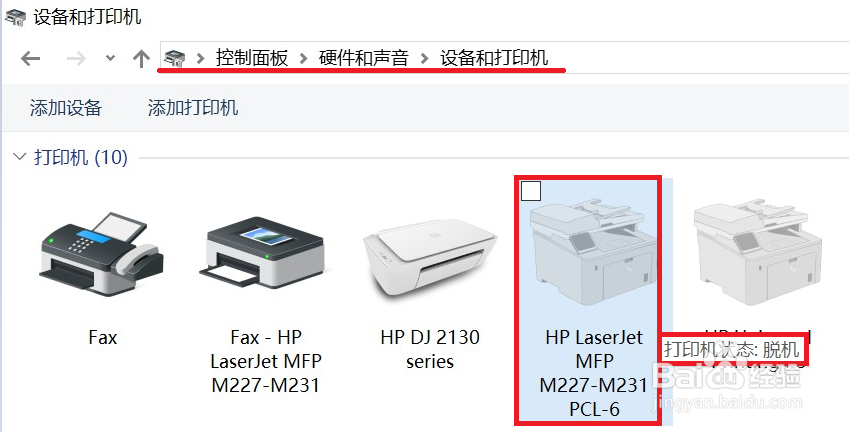This screenshot has width=849, height=432.
Task: Select the HP LaserJet MFP M227-M231 PCL-6 printer icon
Action: click(594, 253)
